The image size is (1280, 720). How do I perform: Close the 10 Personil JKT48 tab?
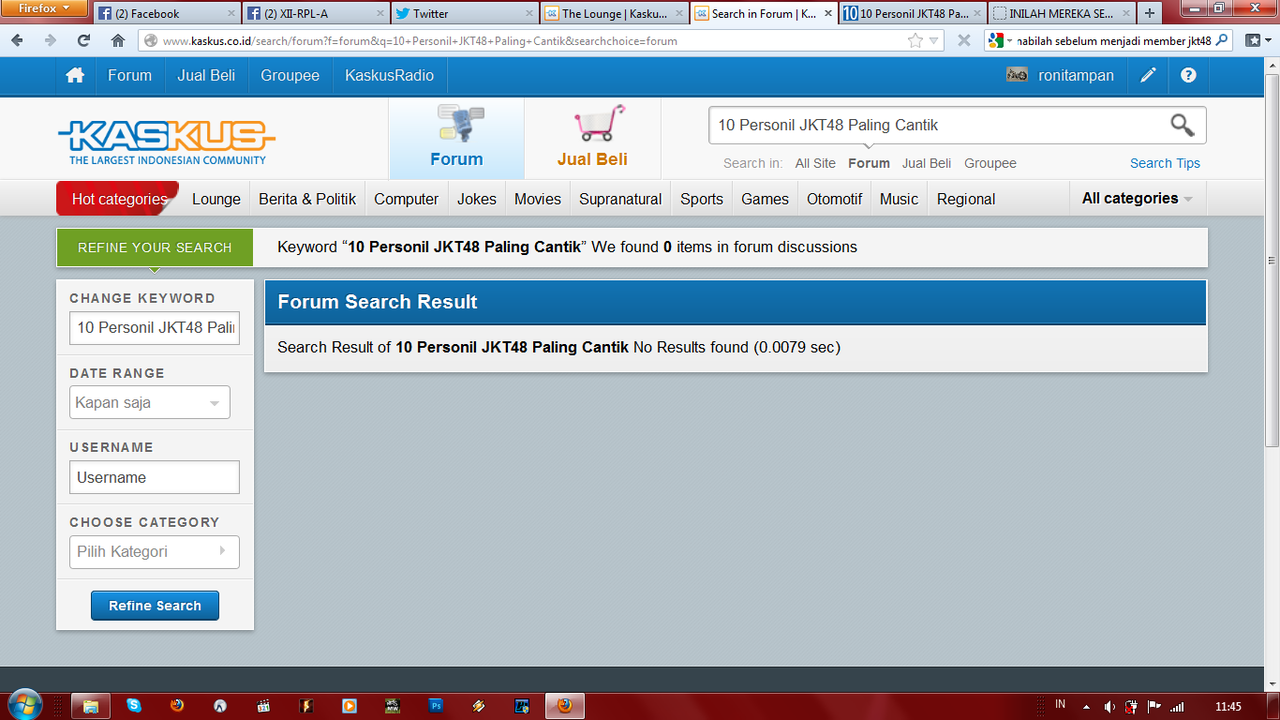point(978,13)
